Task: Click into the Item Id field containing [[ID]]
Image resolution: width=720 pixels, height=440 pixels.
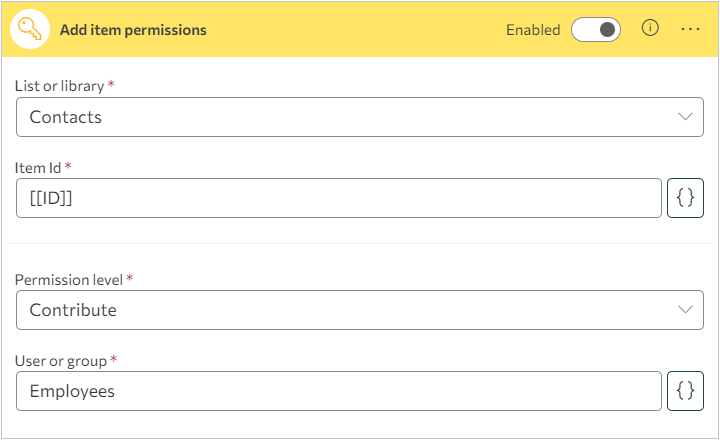Action: click(339, 198)
